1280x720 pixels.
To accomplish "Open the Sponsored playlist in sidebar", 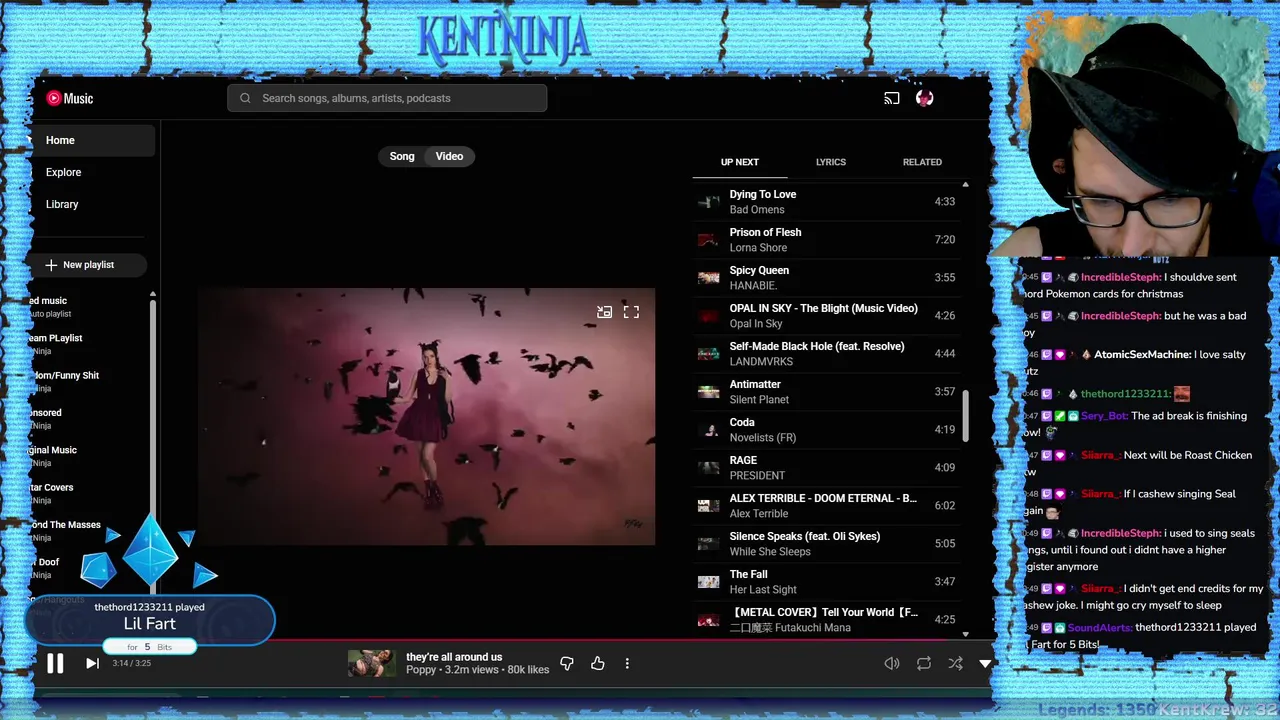I will pos(46,418).
